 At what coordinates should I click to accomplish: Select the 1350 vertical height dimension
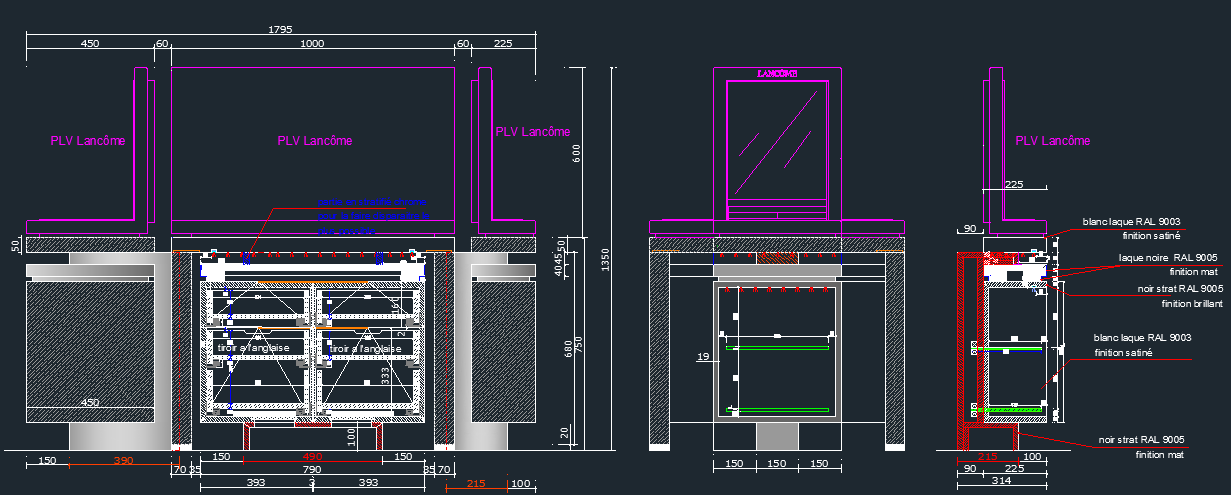click(604, 260)
